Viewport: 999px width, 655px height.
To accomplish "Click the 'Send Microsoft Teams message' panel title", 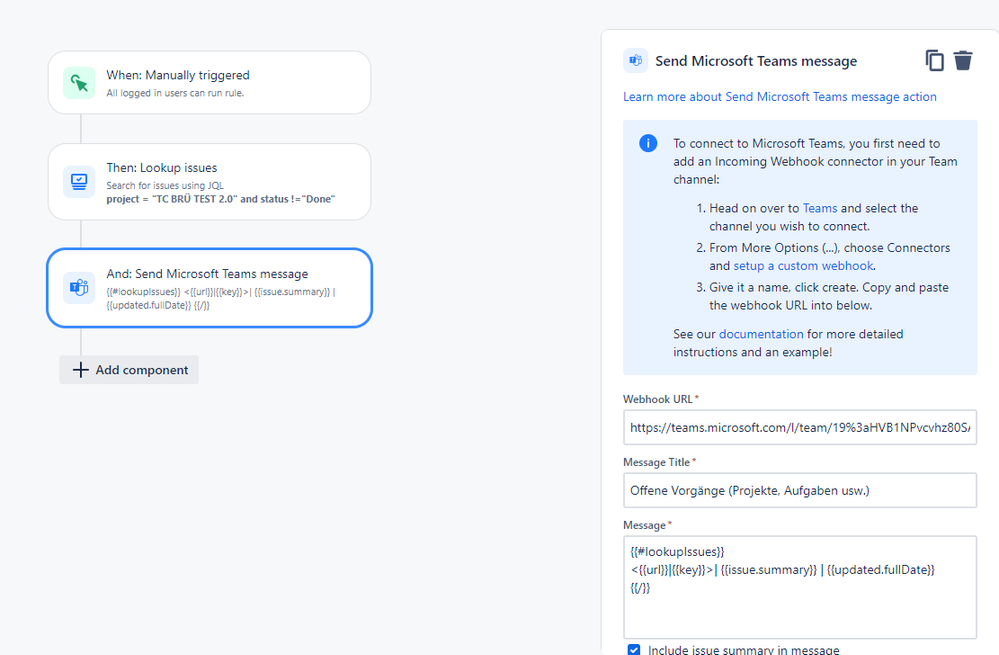I will (756, 61).
